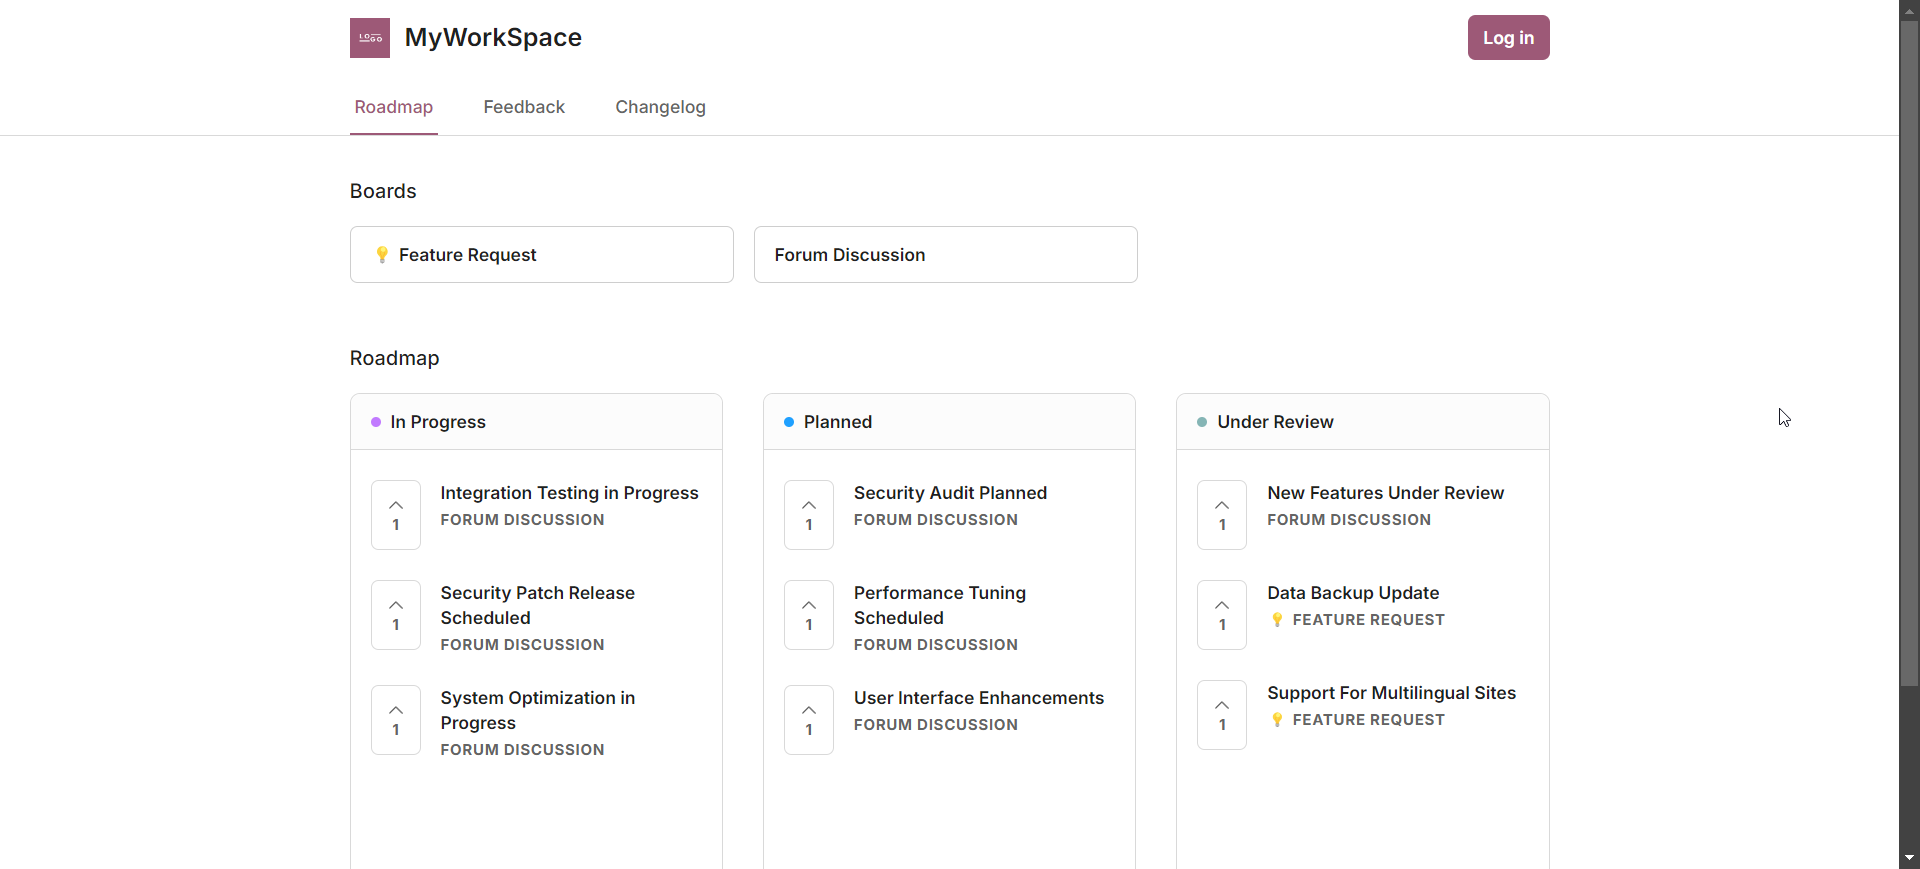Upvote User Interface Enhancements post

coord(809,720)
